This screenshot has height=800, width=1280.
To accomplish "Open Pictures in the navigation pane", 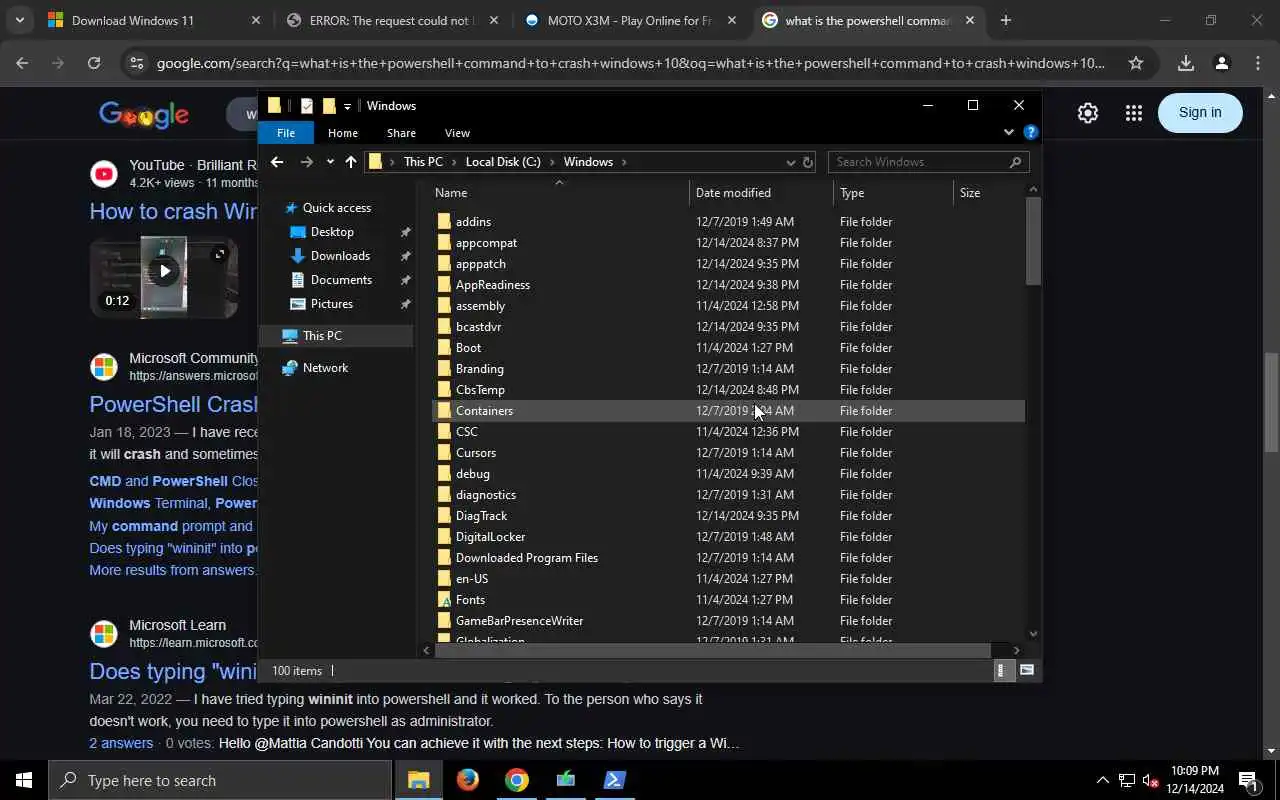I will (331, 304).
